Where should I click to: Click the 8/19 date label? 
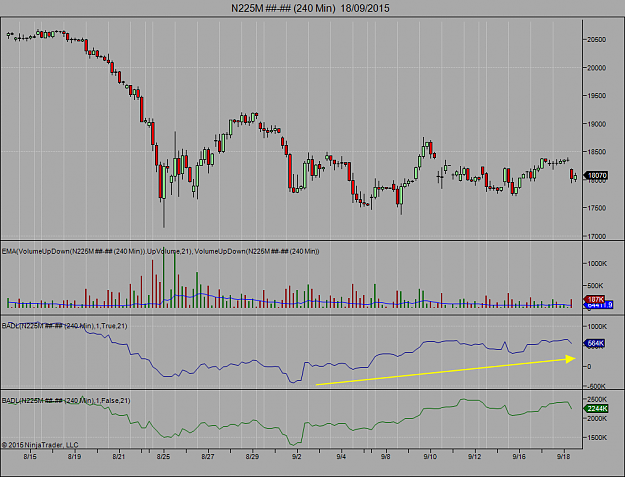pos(75,456)
